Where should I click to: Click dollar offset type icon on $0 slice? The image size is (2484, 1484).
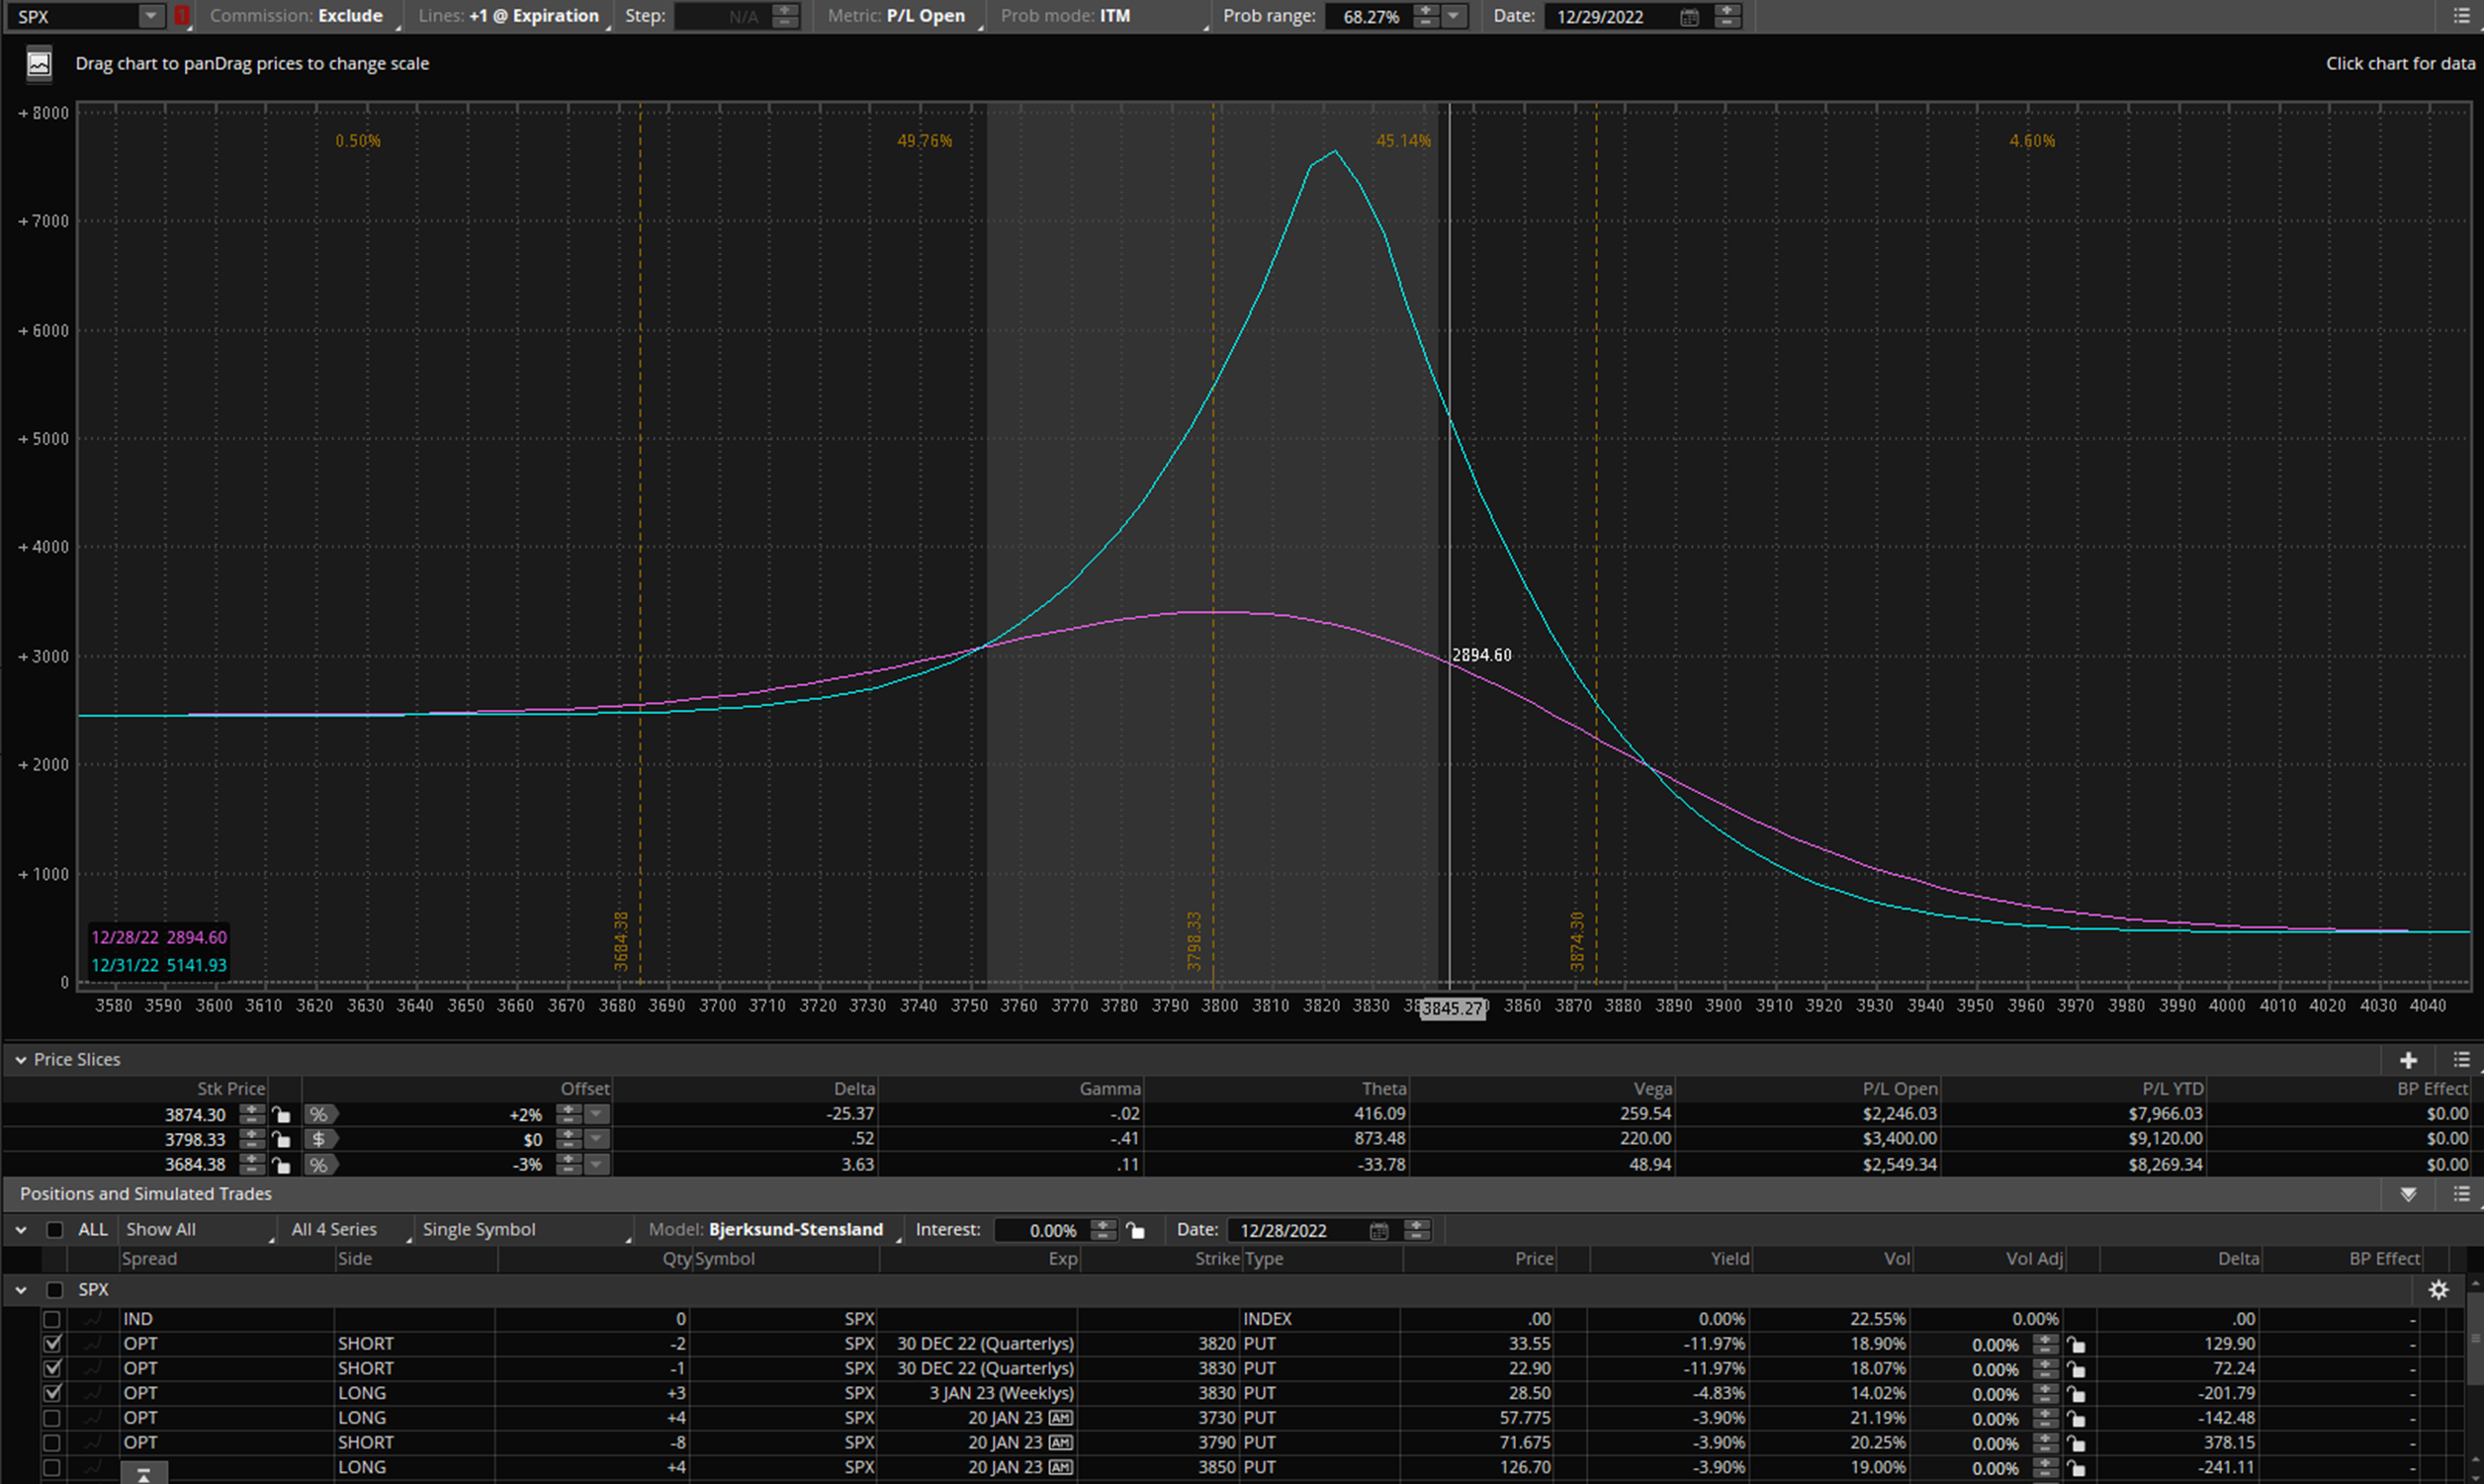pos(319,1140)
